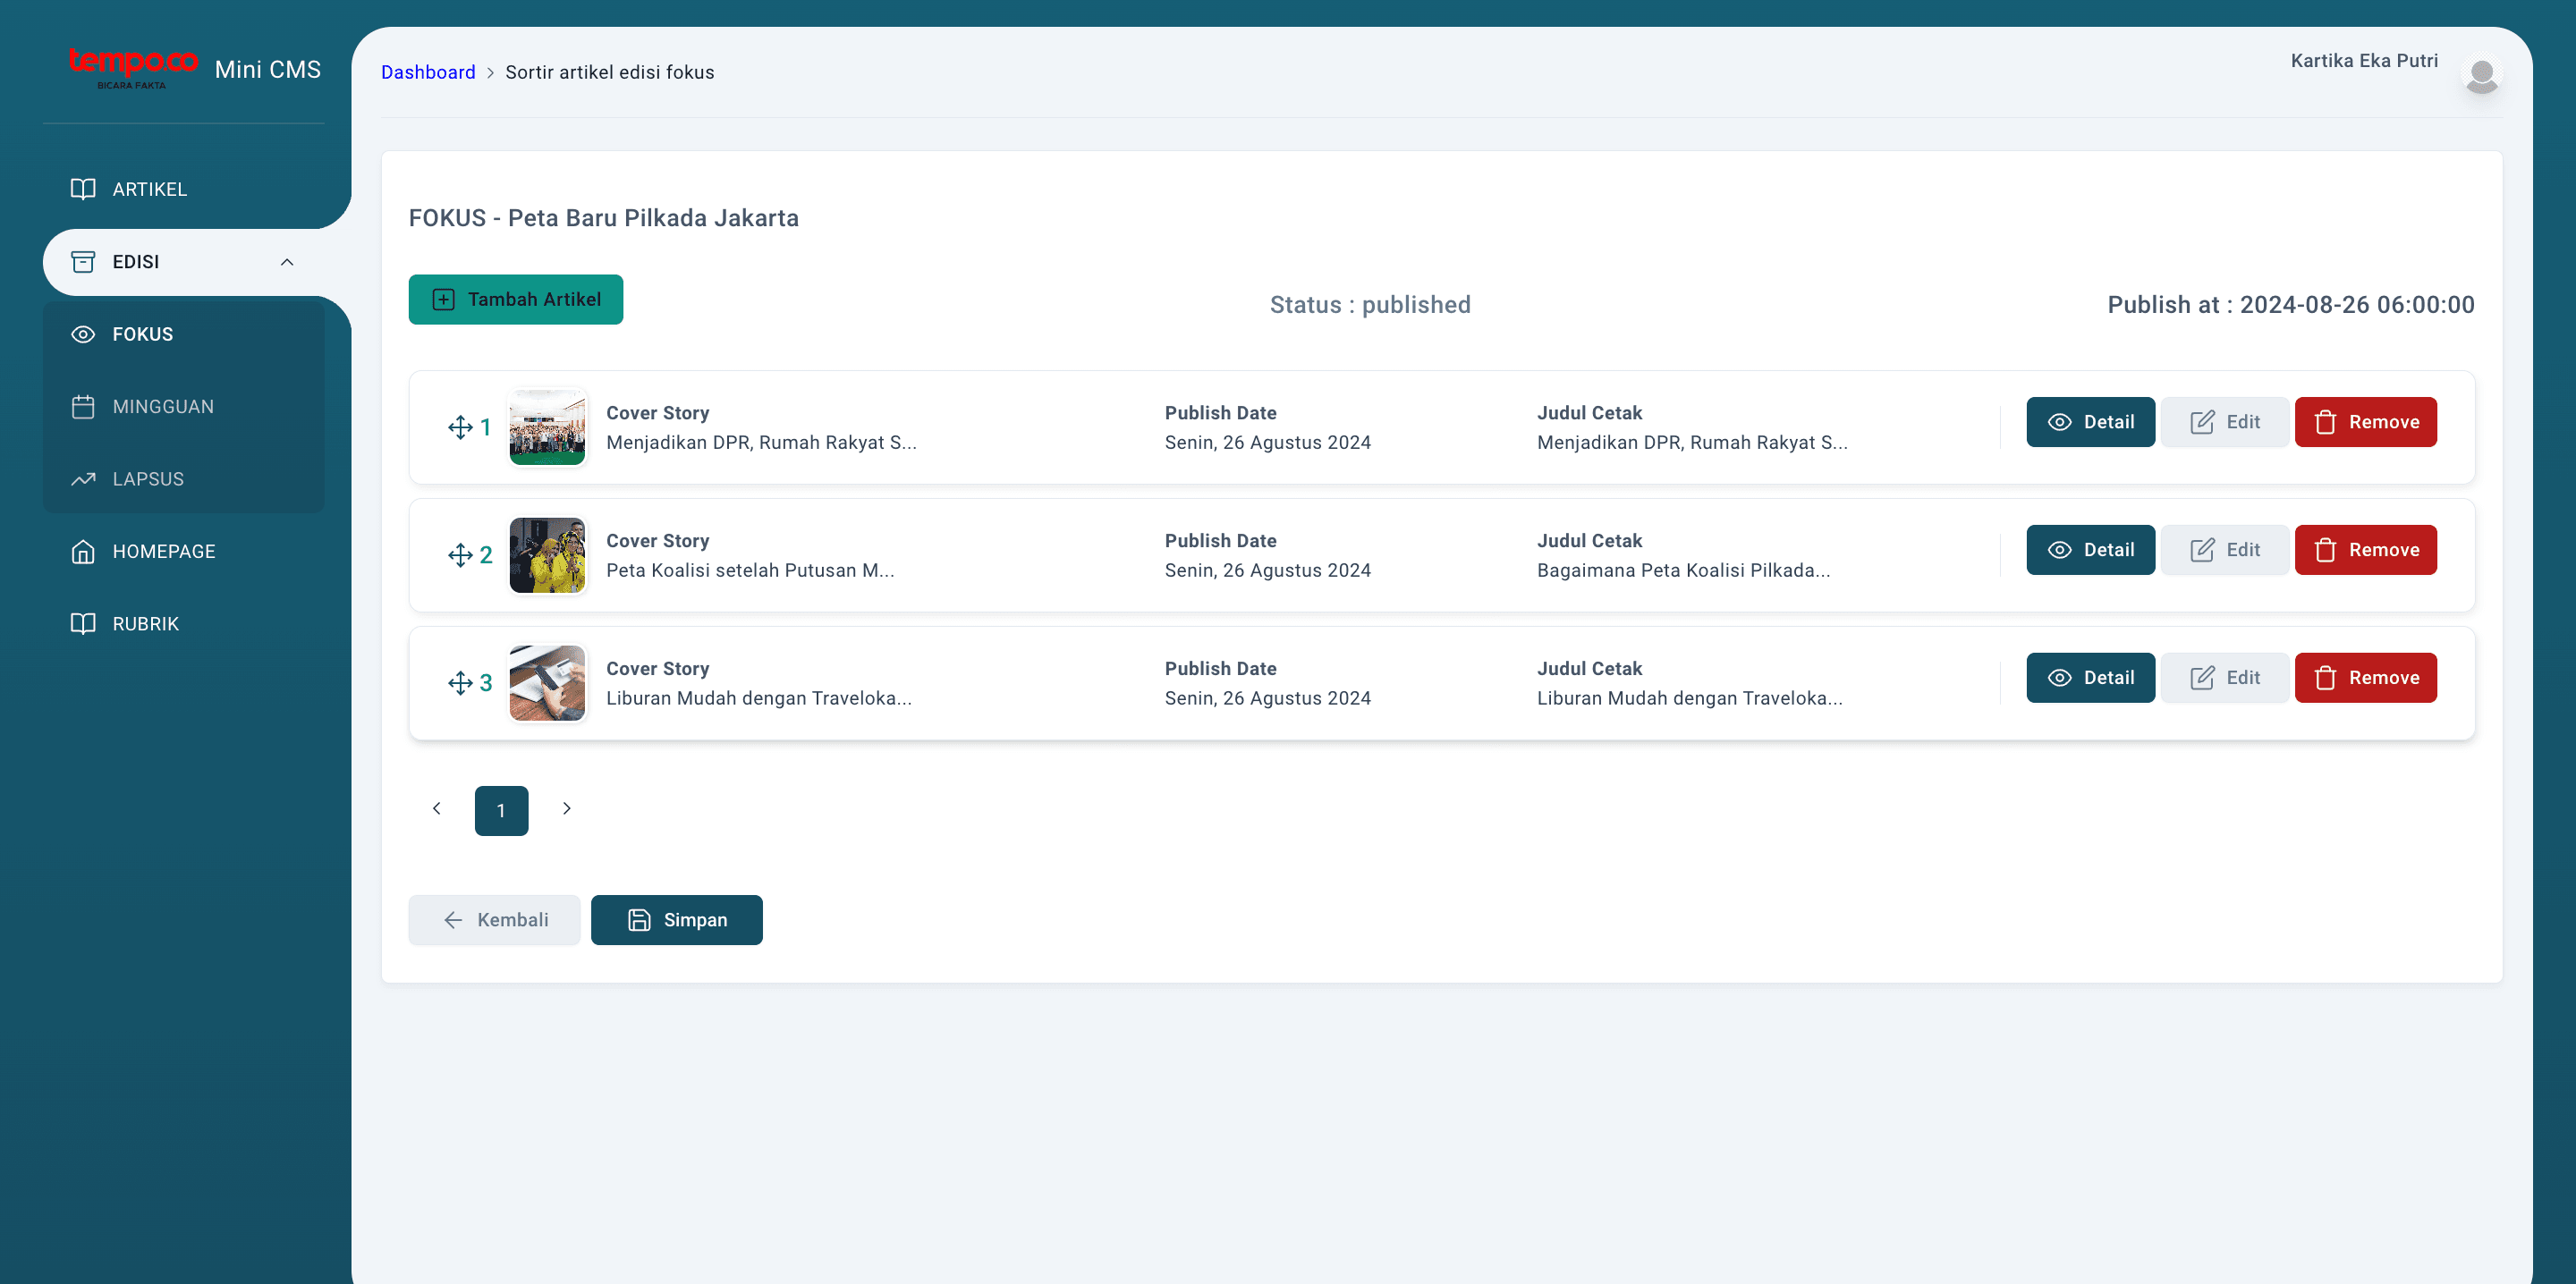
Task: Remove the Menjadikan DPR article
Action: coord(2365,422)
